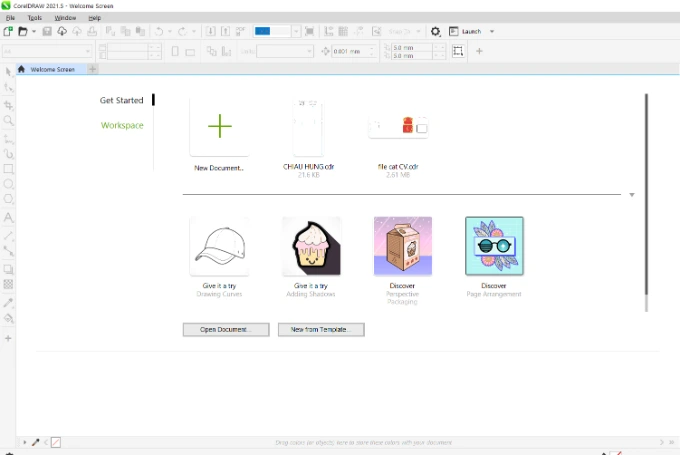This screenshot has height=455, width=680.
Task: Open the Help menu
Action: [95, 18]
